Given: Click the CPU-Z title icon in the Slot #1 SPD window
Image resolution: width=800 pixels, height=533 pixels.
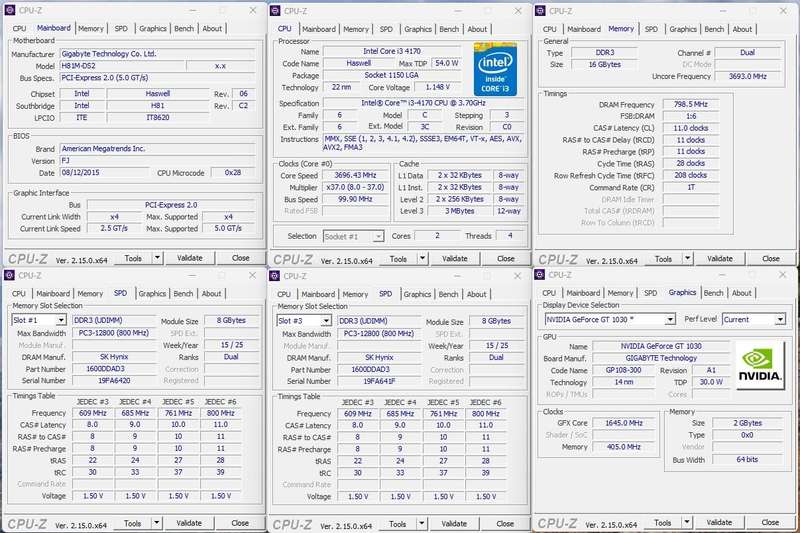Looking at the screenshot, I should click(x=9, y=275).
